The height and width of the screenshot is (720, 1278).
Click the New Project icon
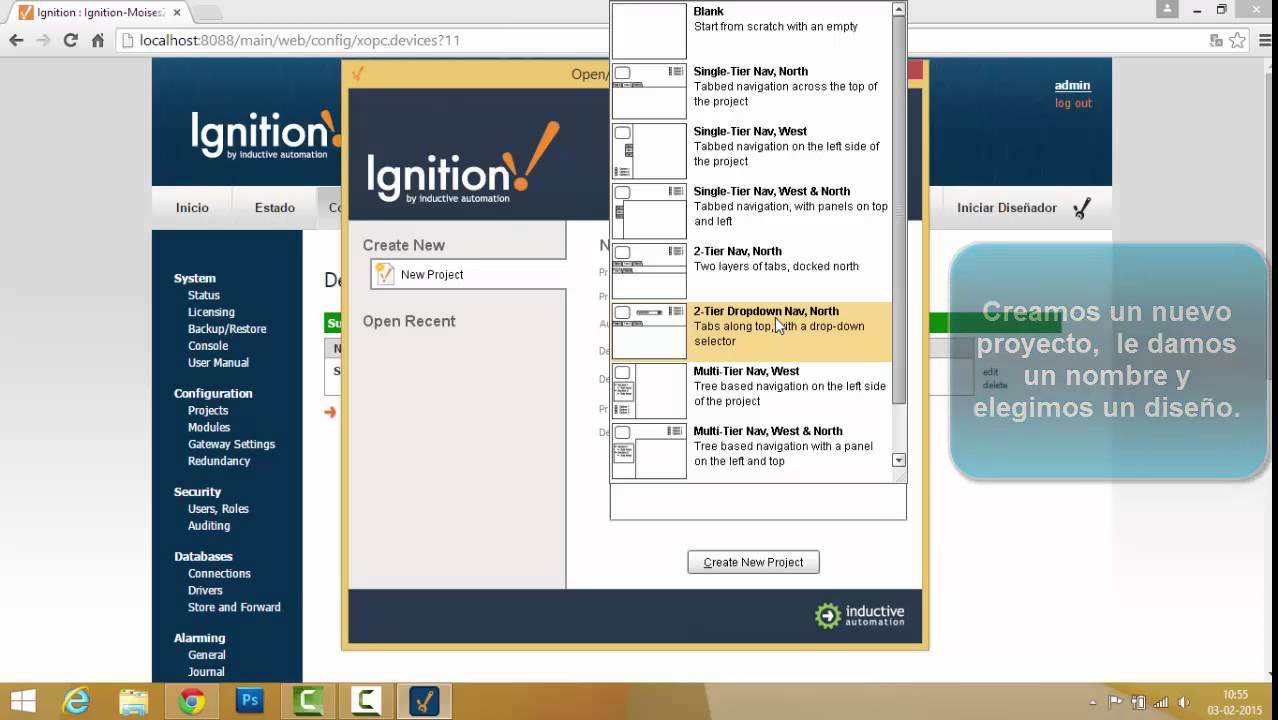coord(385,274)
